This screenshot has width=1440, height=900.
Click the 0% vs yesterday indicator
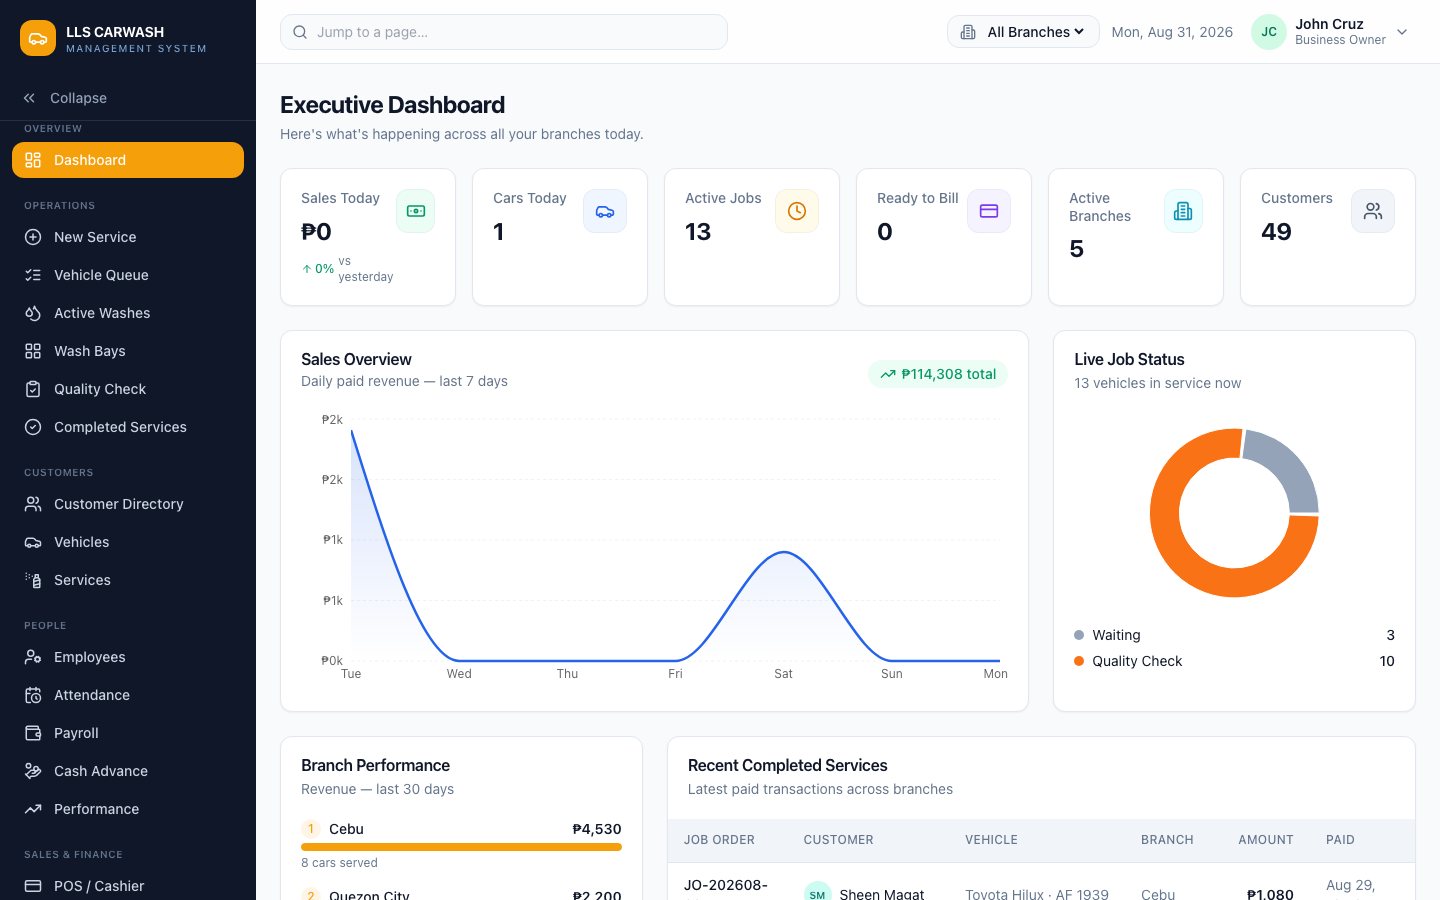click(347, 269)
